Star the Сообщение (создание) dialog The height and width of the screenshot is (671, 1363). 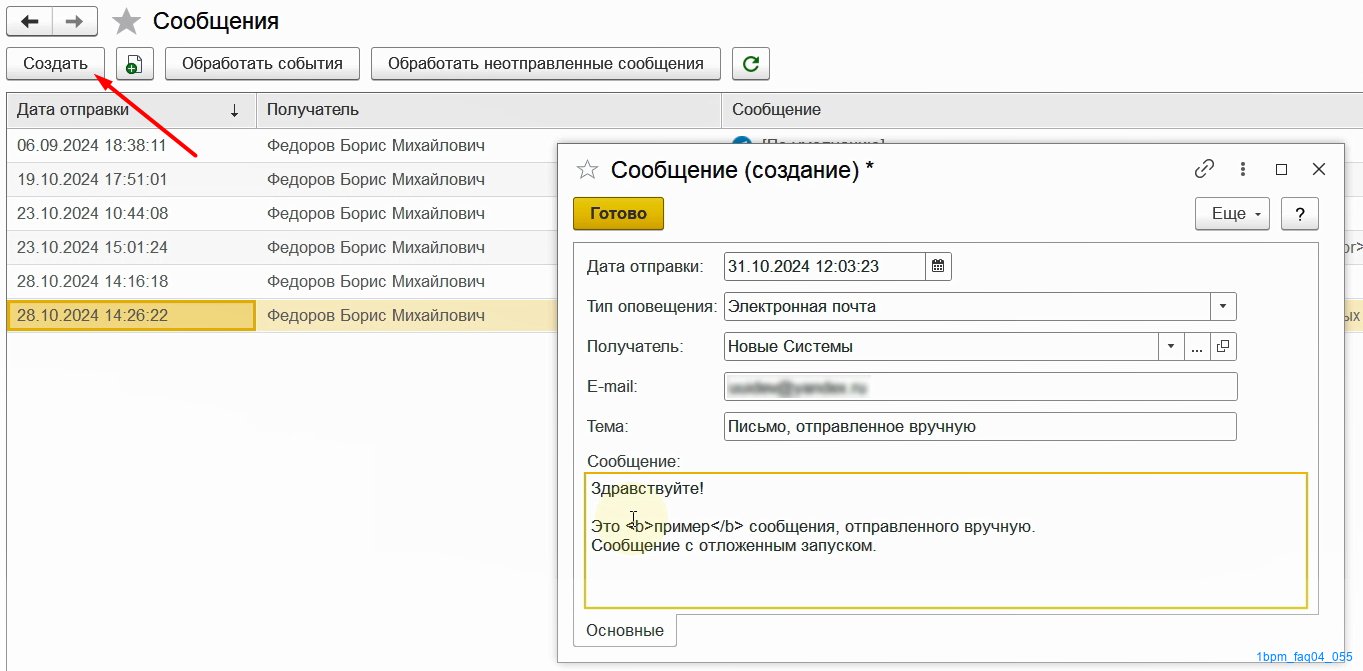click(587, 170)
